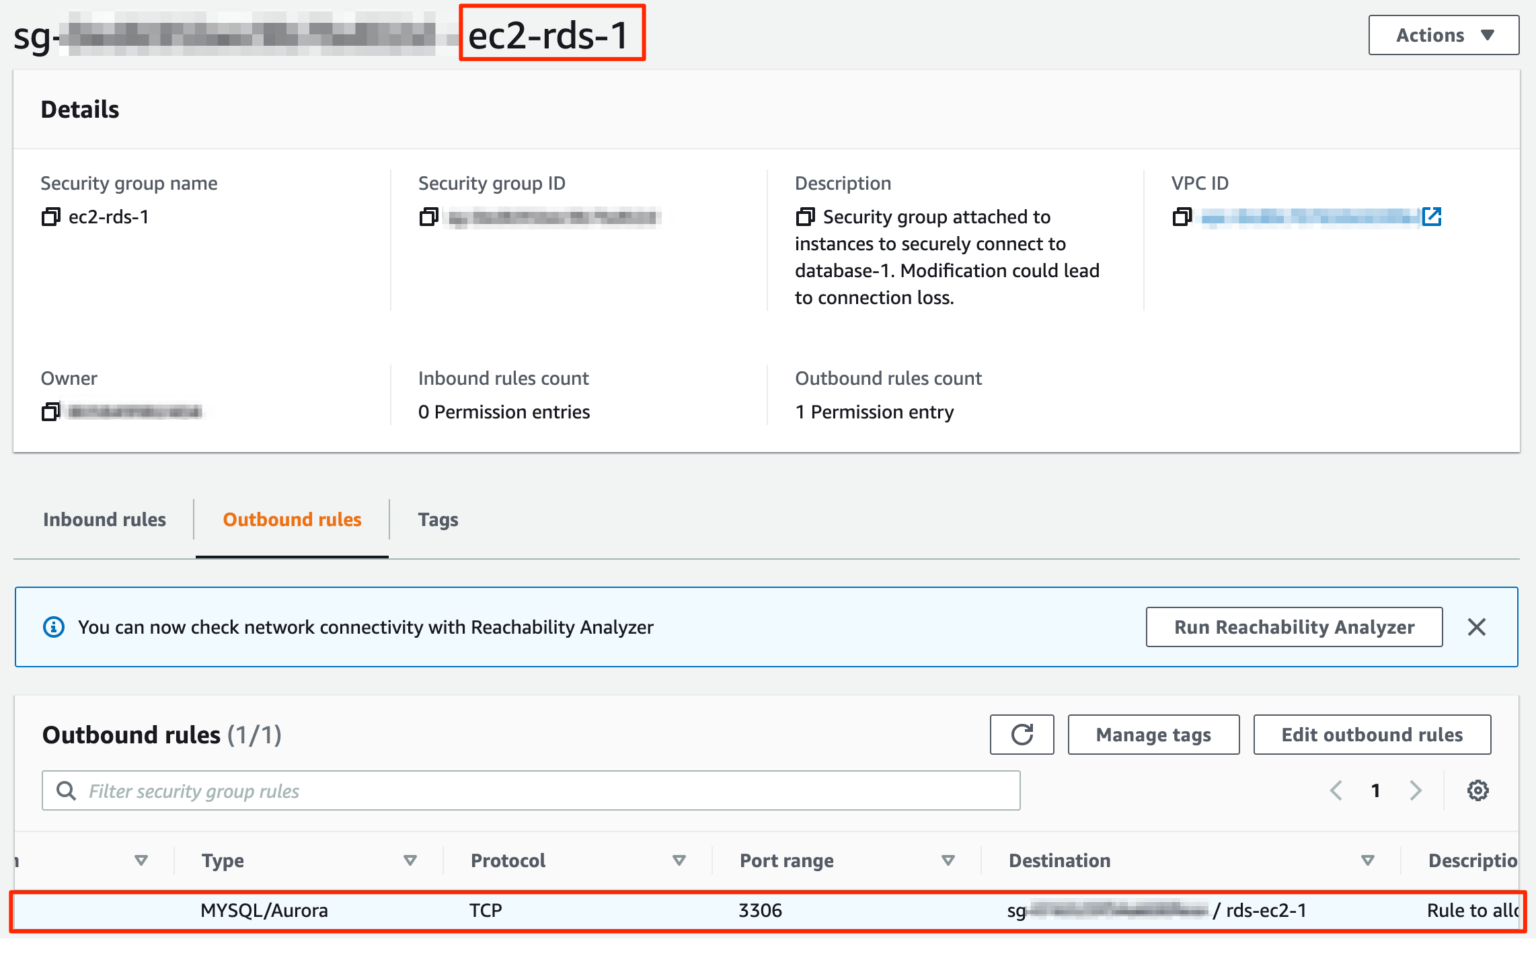Image resolution: width=1536 pixels, height=966 pixels.
Task: Click the info icon in the Reachability banner
Action: pos(53,627)
